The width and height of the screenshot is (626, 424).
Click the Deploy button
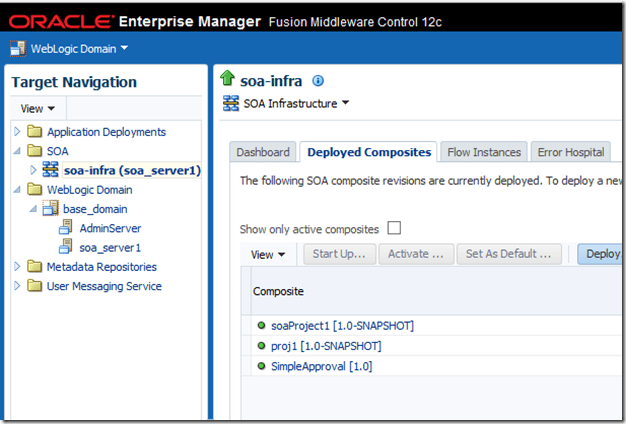601,254
